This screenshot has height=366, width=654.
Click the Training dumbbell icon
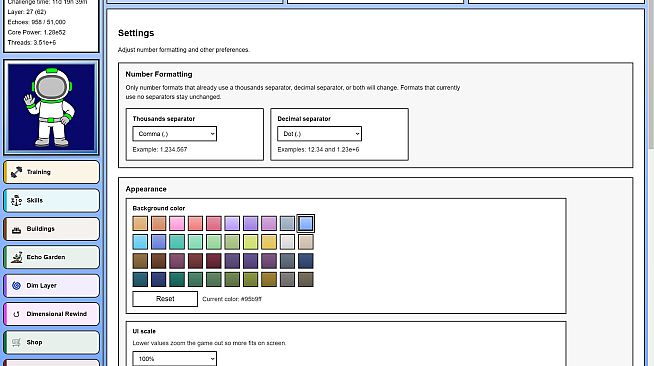coord(16,172)
